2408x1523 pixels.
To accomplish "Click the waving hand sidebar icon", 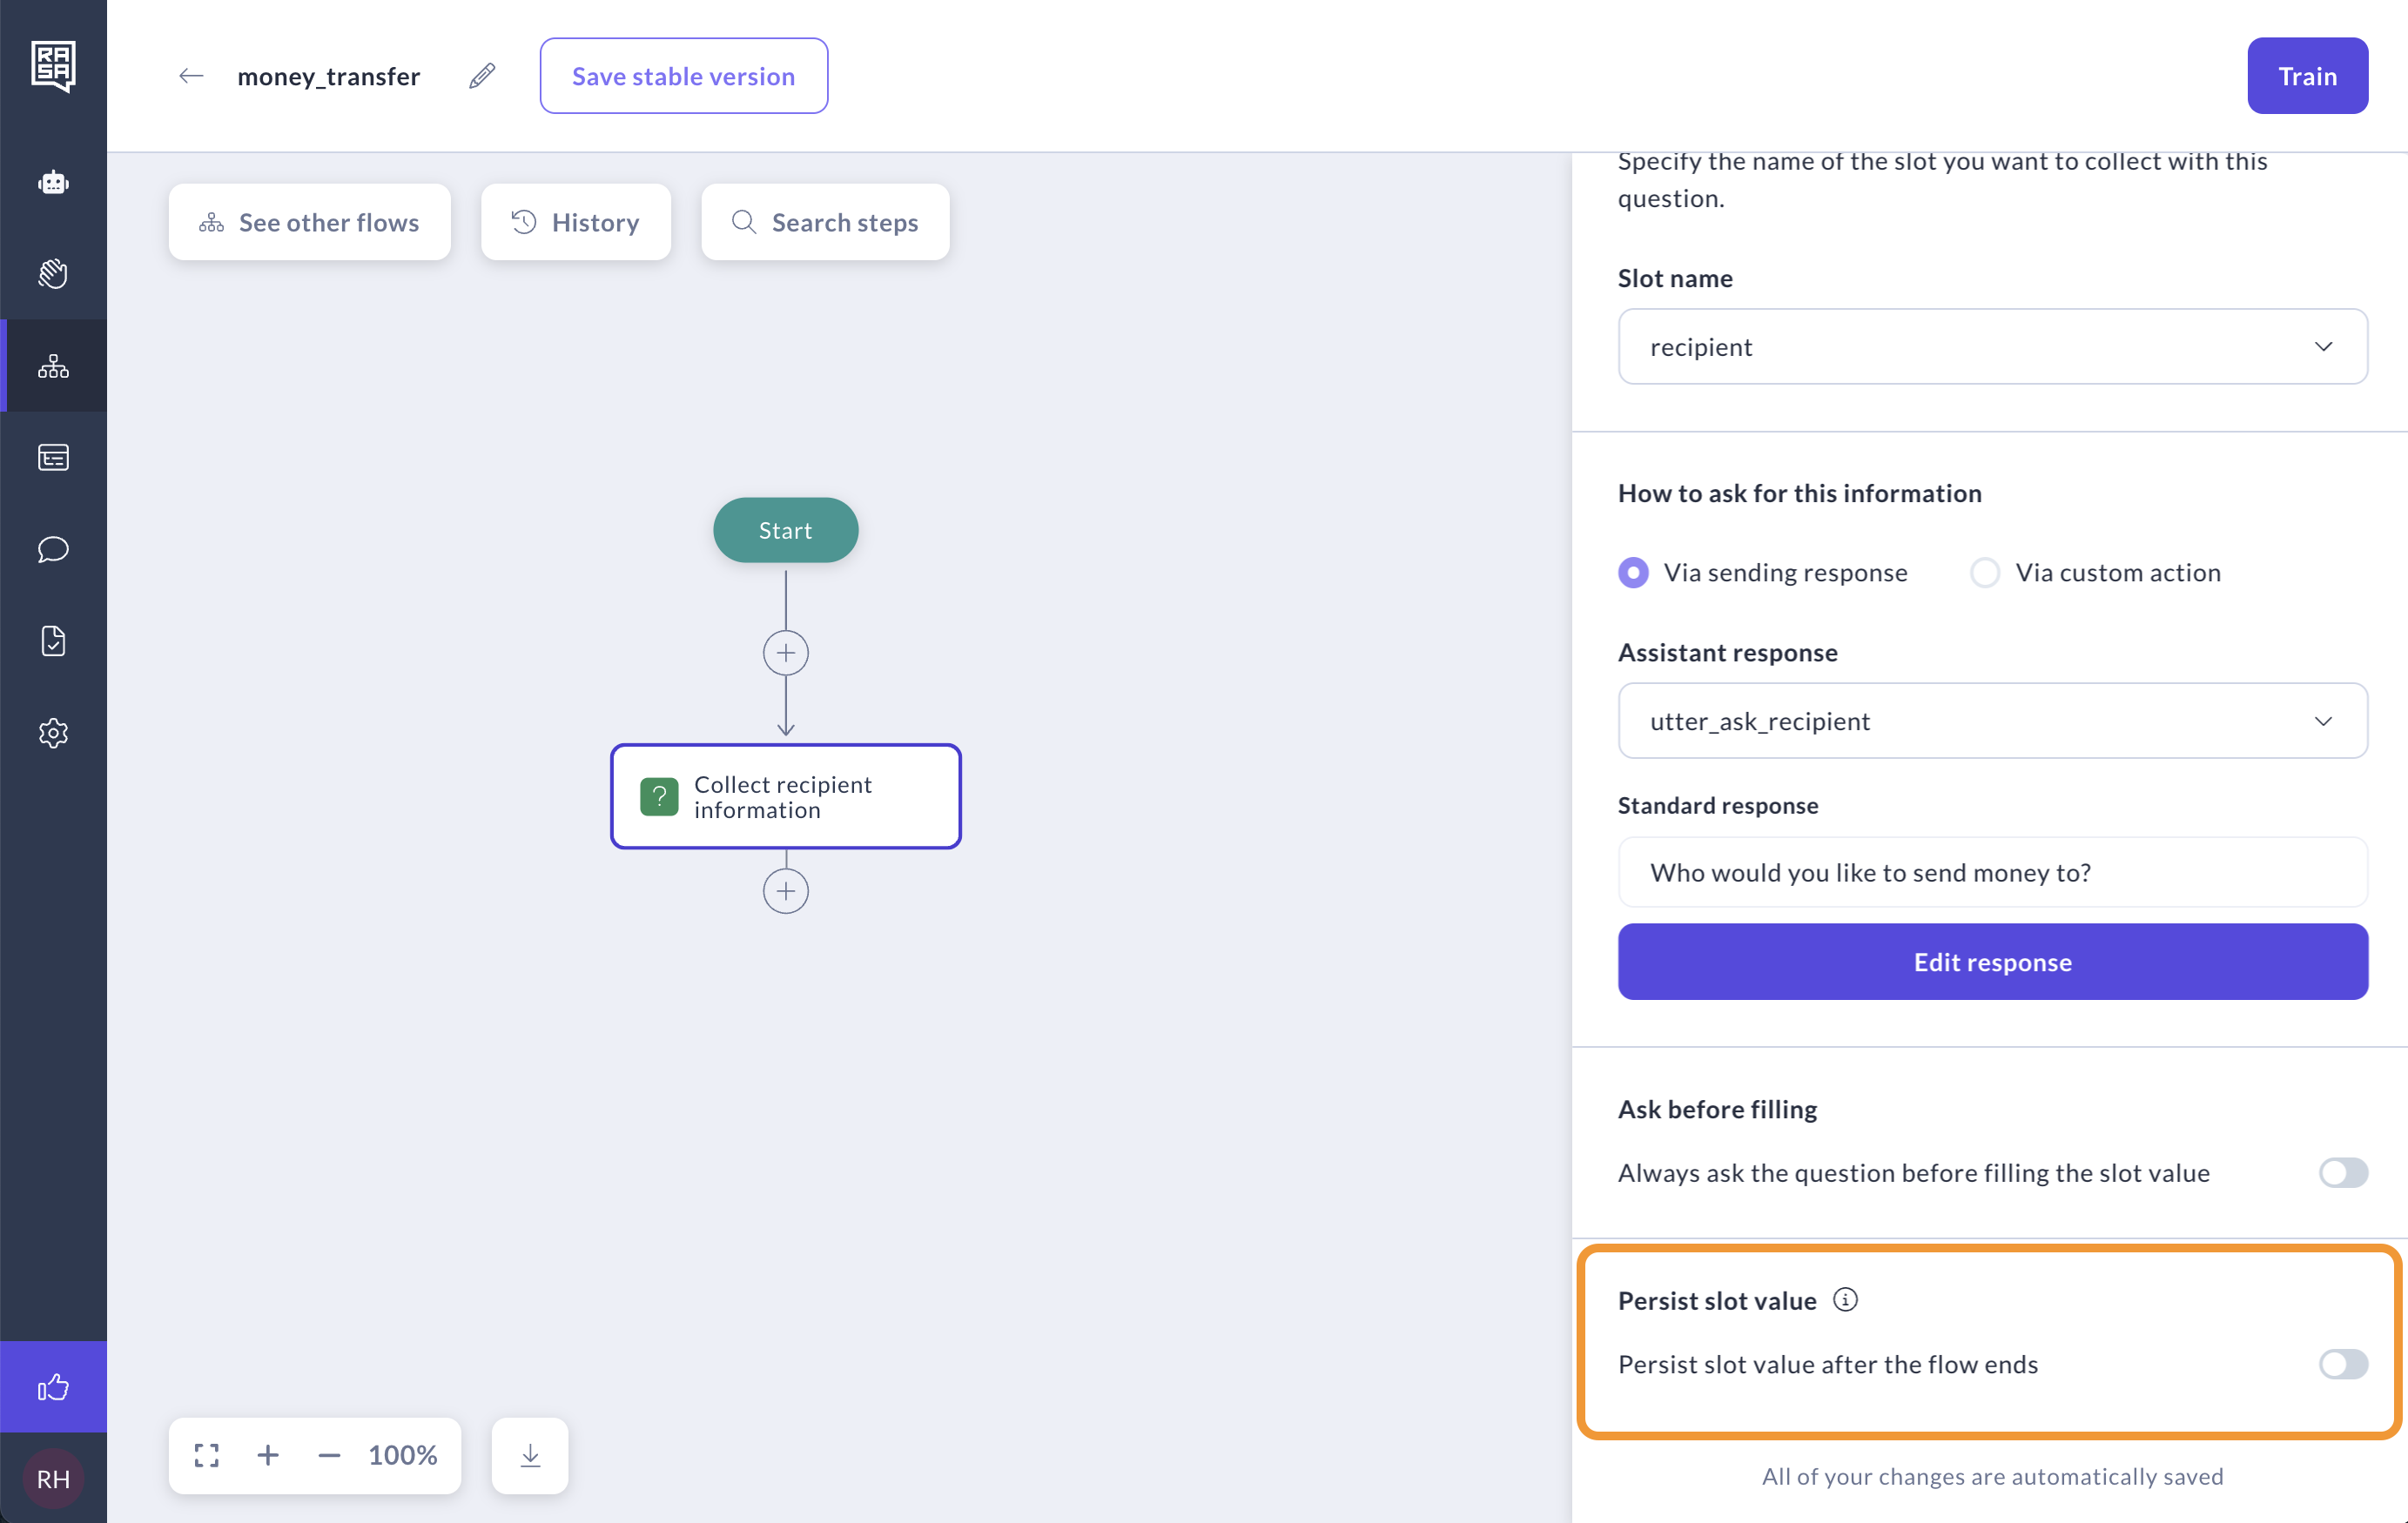I will coord(53,273).
